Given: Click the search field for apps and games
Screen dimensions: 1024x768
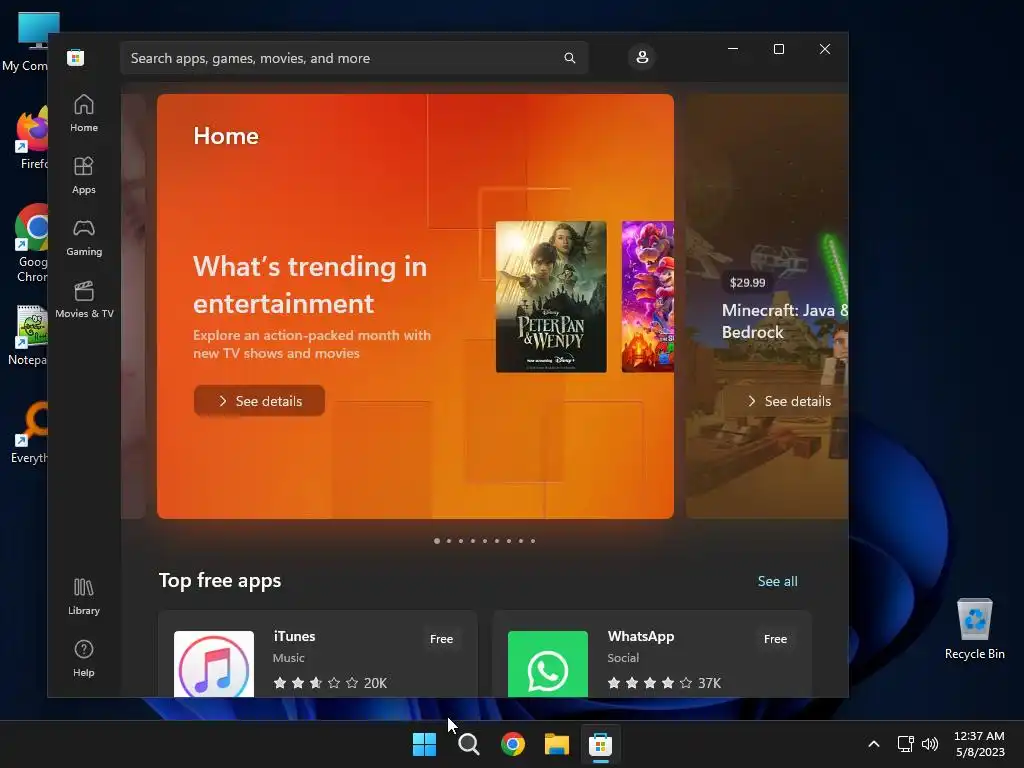Looking at the screenshot, I should pos(354,58).
